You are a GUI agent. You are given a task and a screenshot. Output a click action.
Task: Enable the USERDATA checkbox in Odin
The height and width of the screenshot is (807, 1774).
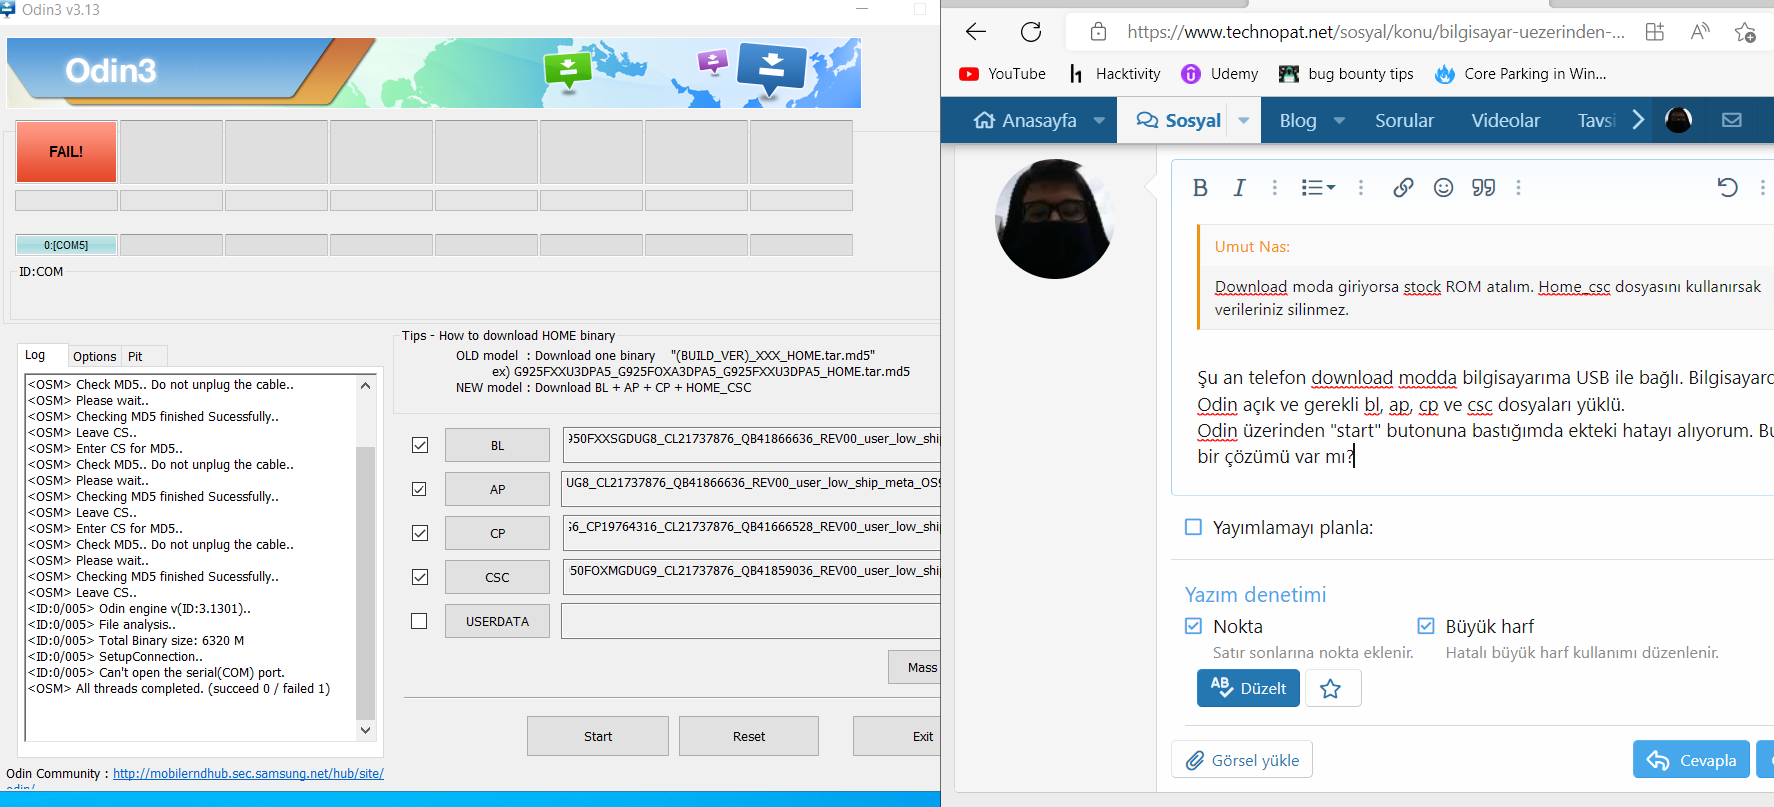(x=420, y=621)
